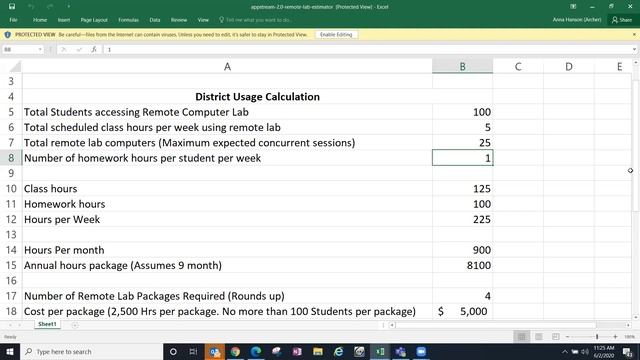Viewport: 640px width, 360px height.
Task: Add a new sheet with plus icon
Action: tap(75, 325)
